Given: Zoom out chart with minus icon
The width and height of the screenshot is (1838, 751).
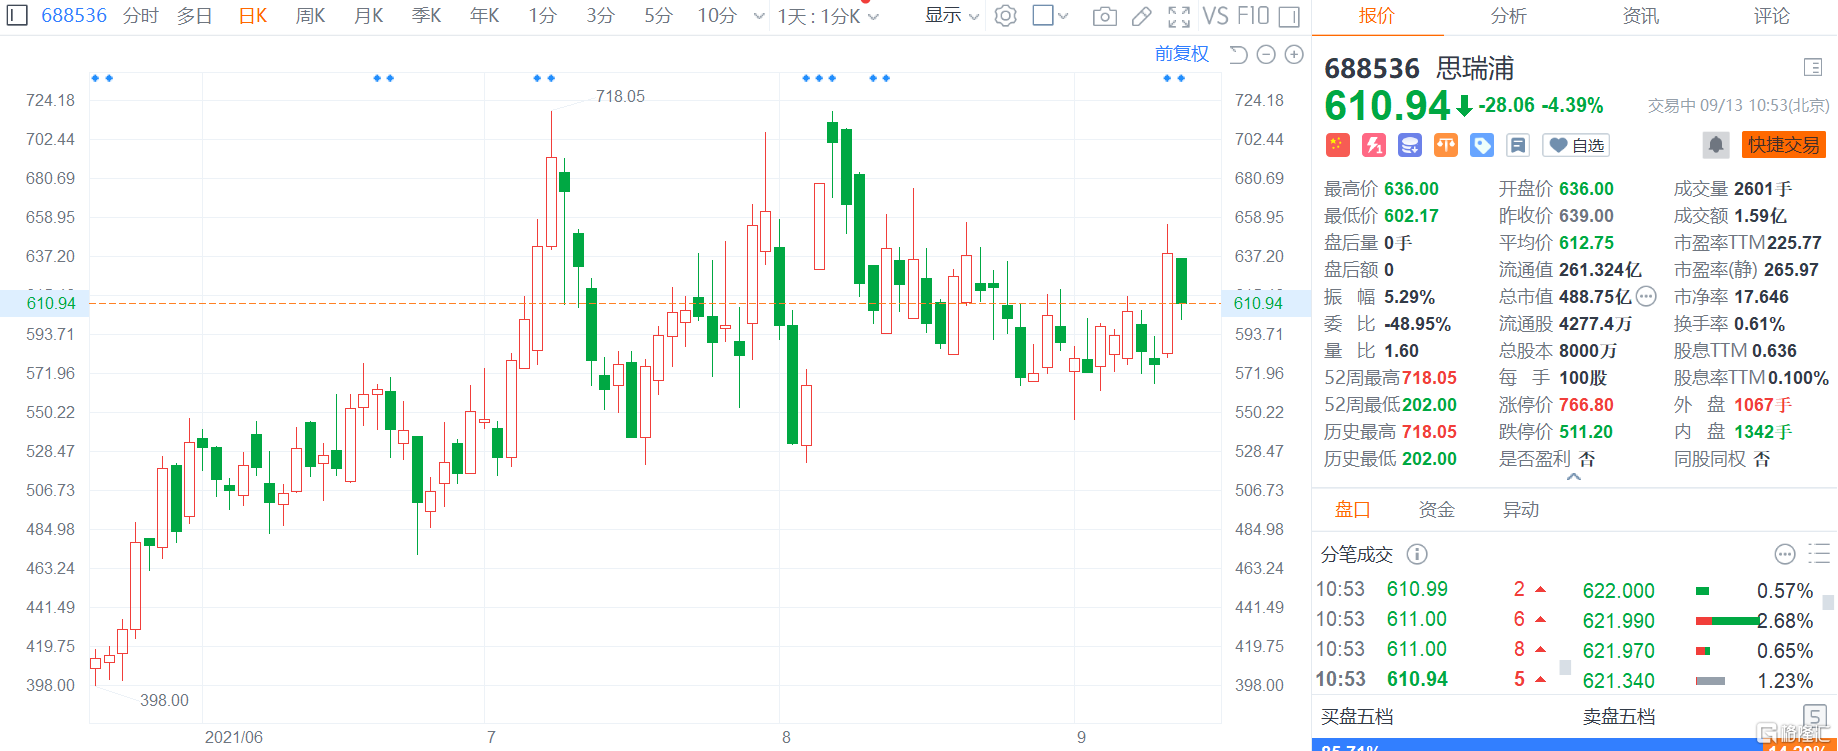Looking at the screenshot, I should [1266, 55].
